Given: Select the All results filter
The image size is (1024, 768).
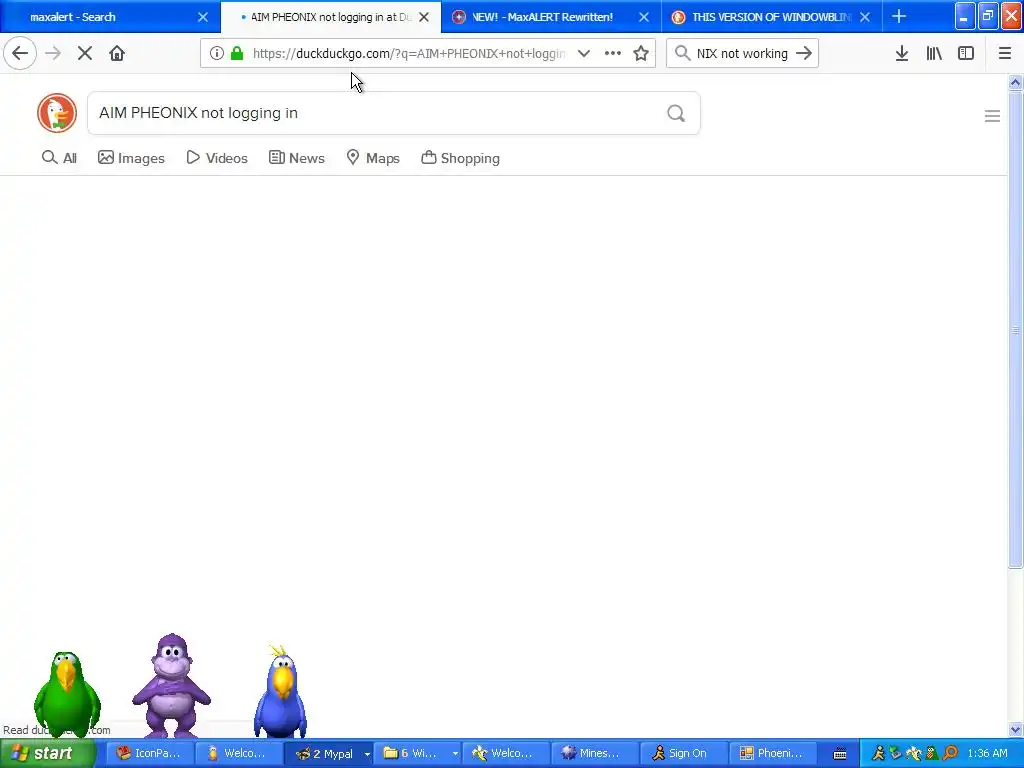Looking at the screenshot, I should [59, 158].
